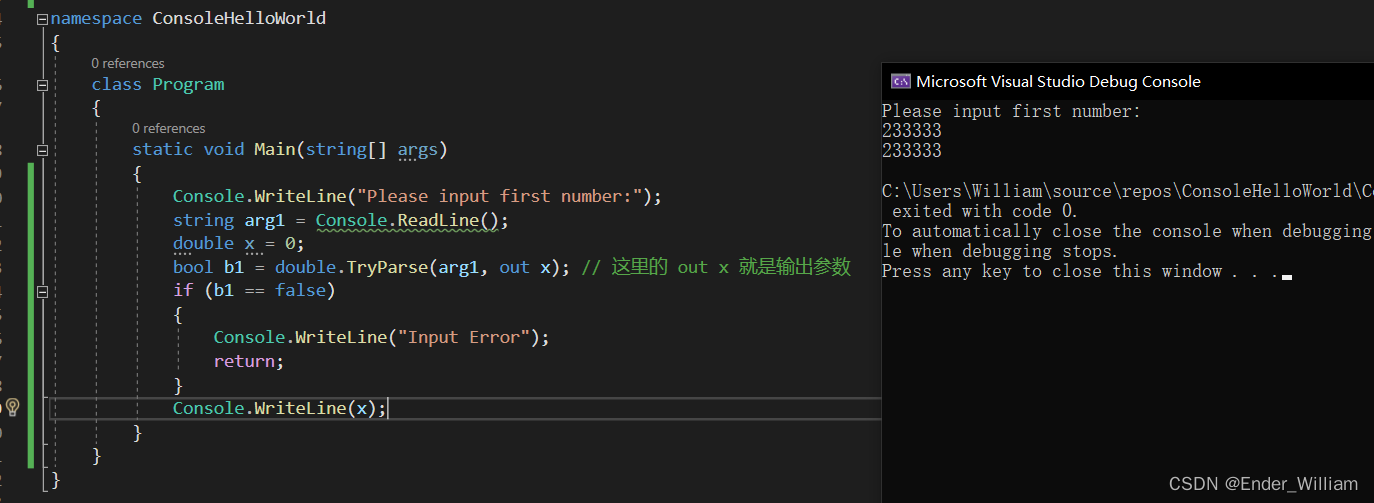1374x503 pixels.
Task: Collapse the Main method block
Action: pos(41,150)
